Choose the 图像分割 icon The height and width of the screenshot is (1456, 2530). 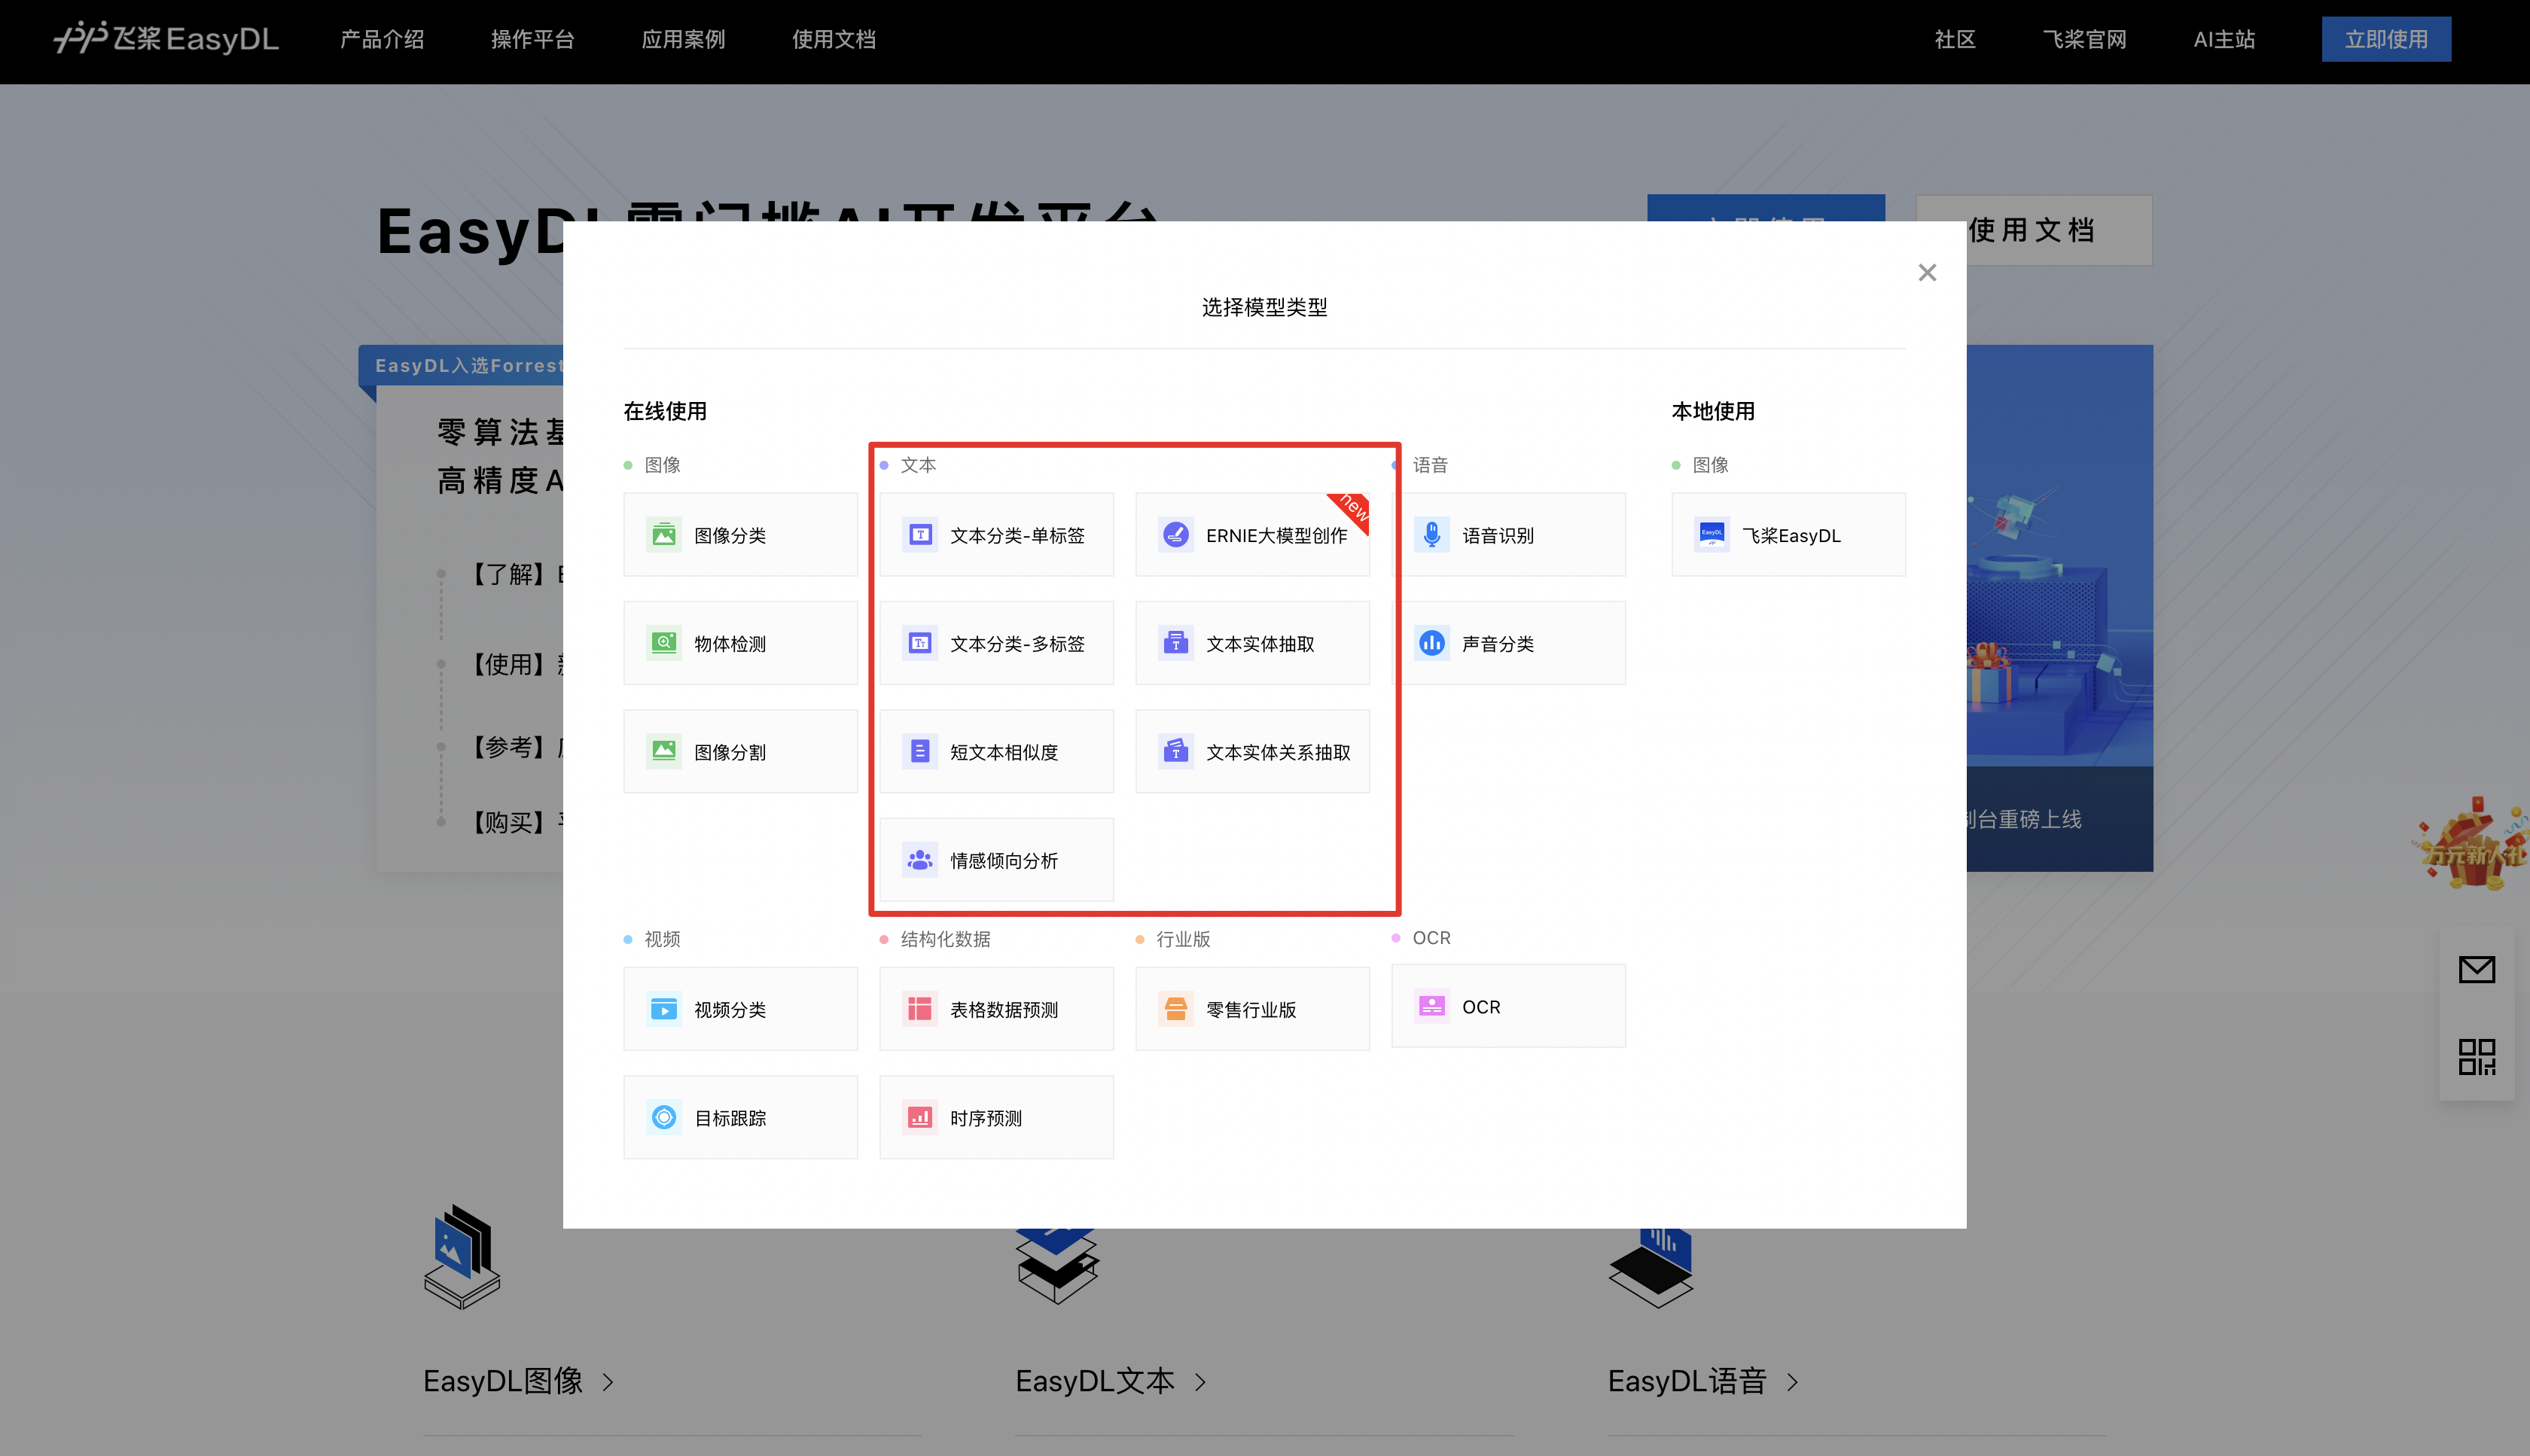(663, 751)
